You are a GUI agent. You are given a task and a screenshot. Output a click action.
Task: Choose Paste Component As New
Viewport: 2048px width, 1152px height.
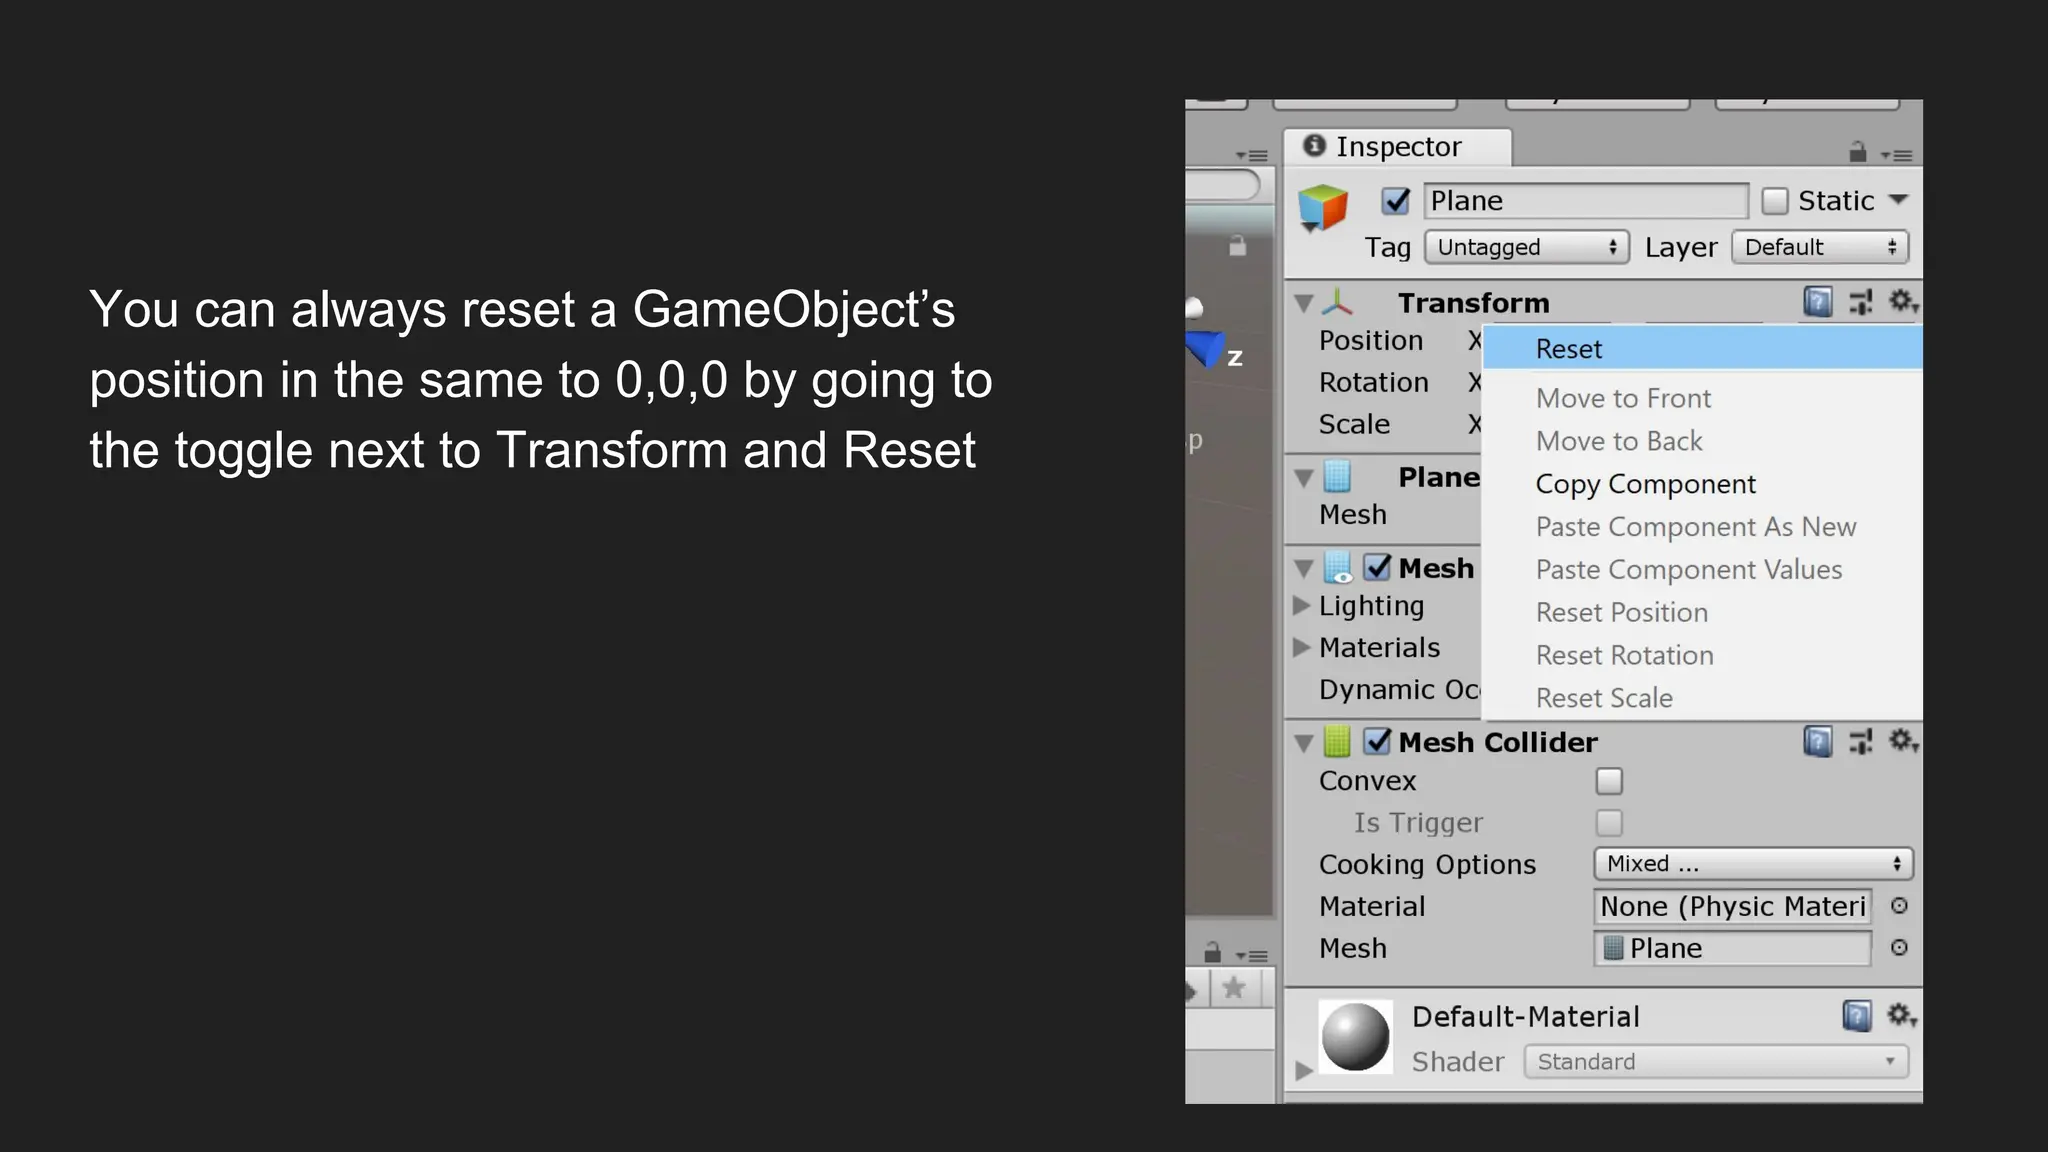pos(1702,527)
